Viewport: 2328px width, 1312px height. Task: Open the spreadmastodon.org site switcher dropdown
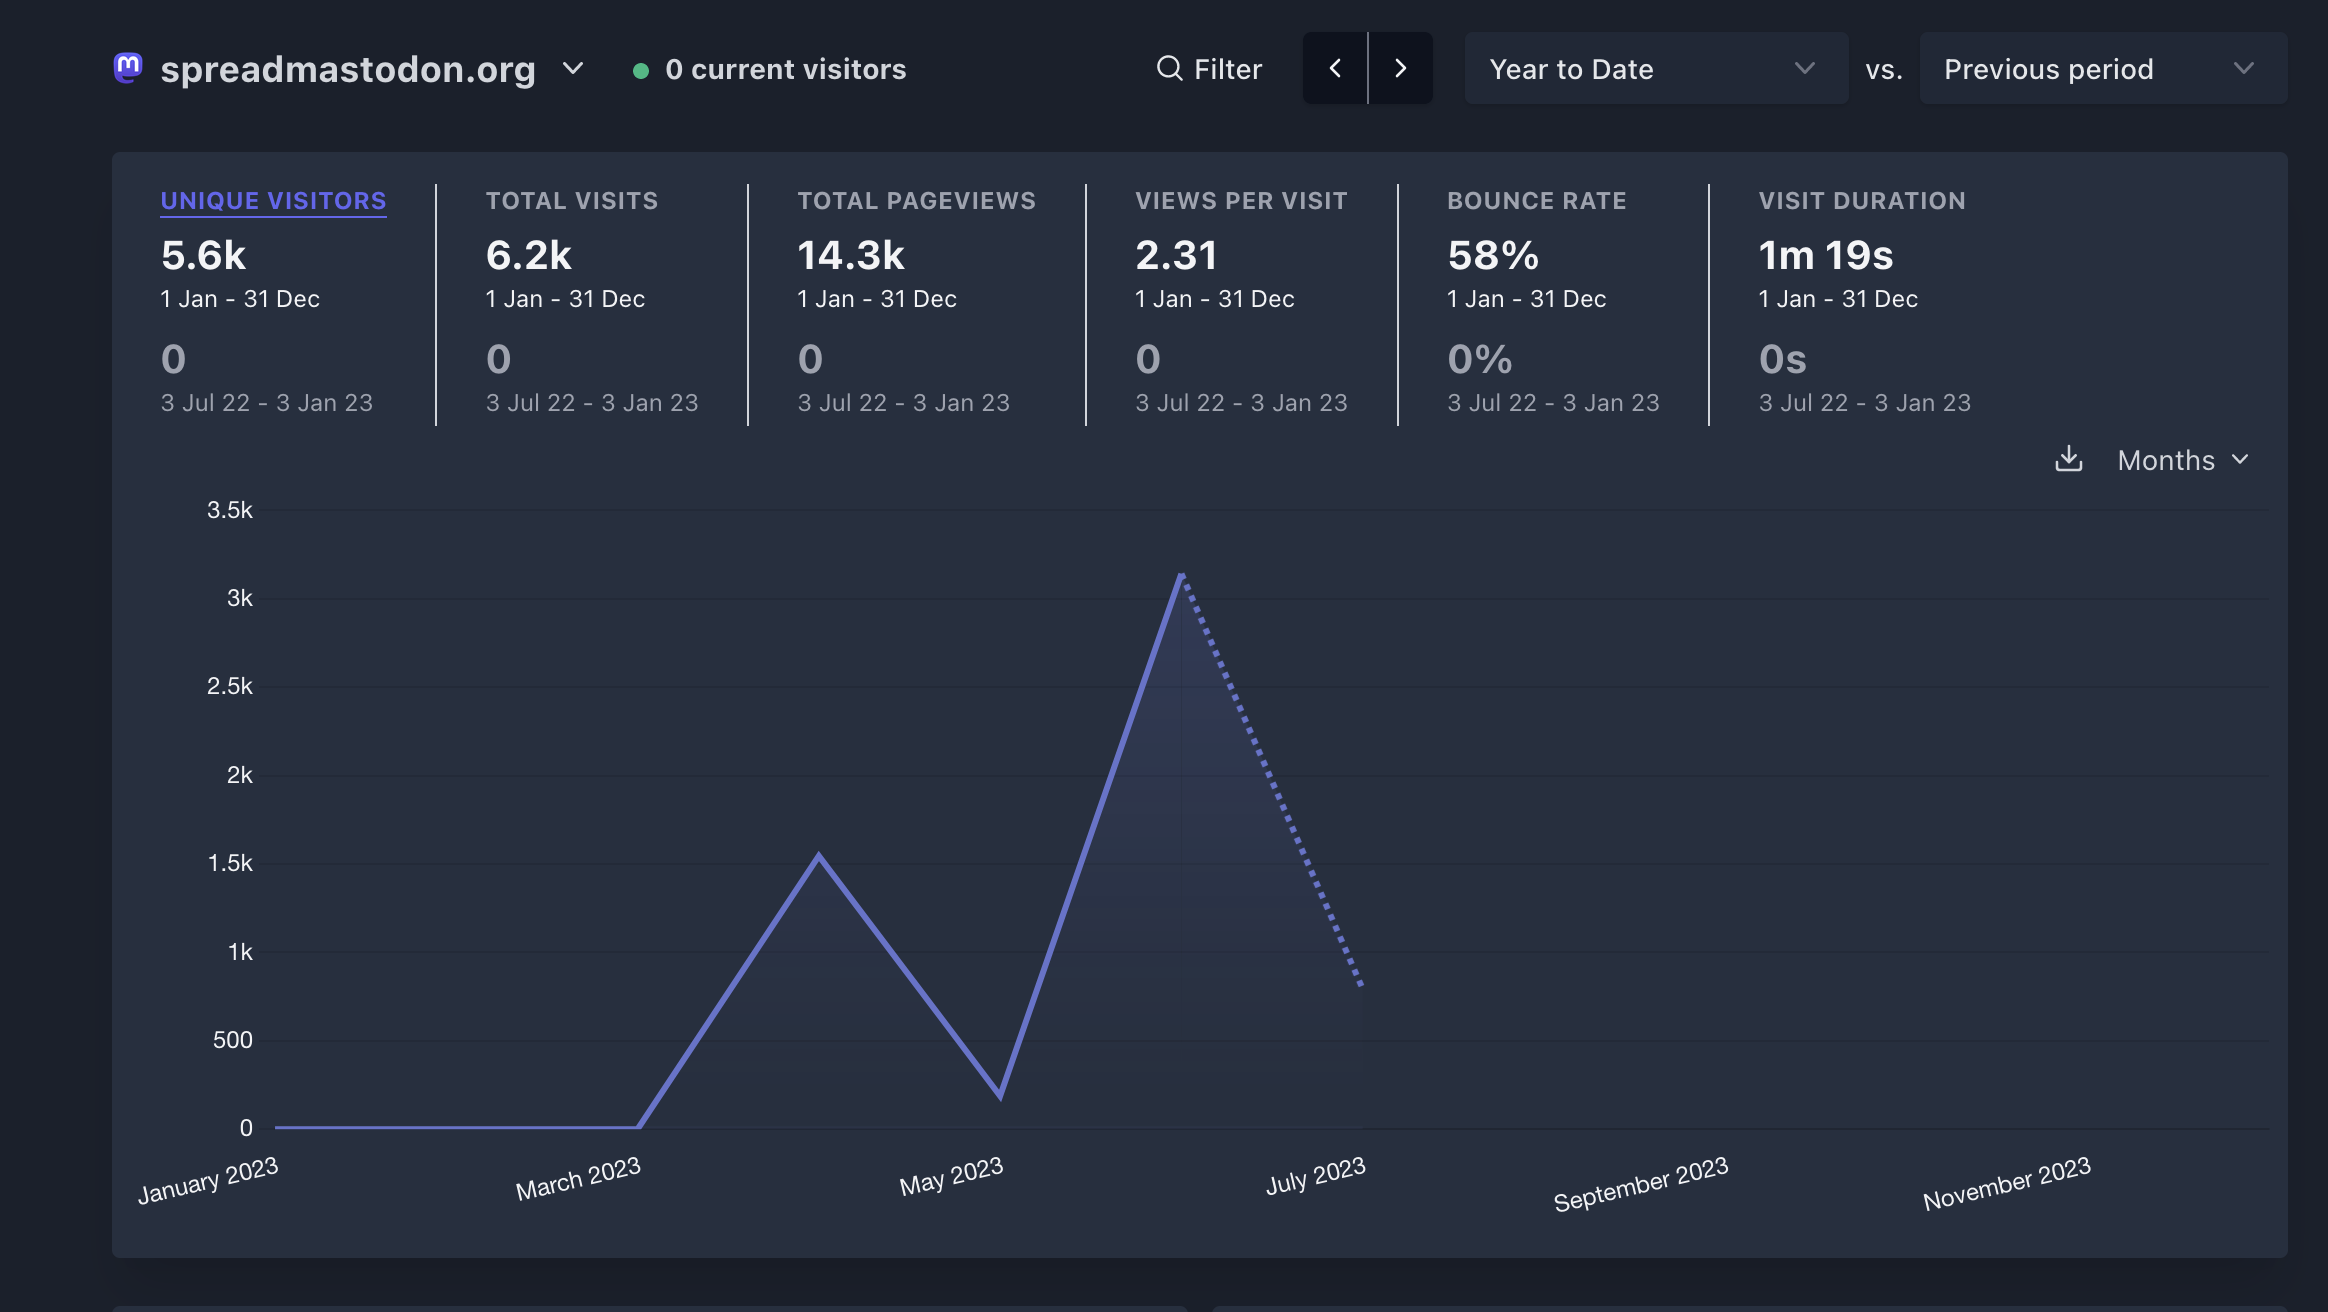click(x=573, y=68)
